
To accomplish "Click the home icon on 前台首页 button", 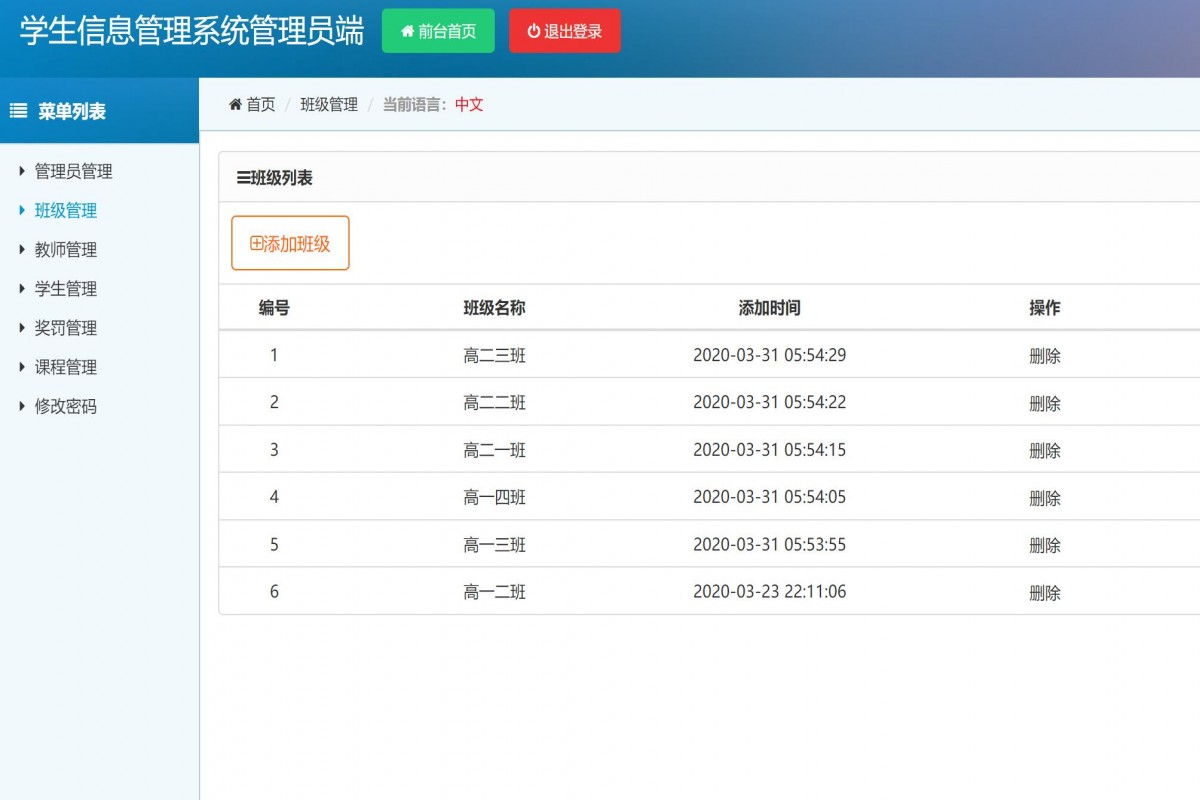I will [407, 31].
